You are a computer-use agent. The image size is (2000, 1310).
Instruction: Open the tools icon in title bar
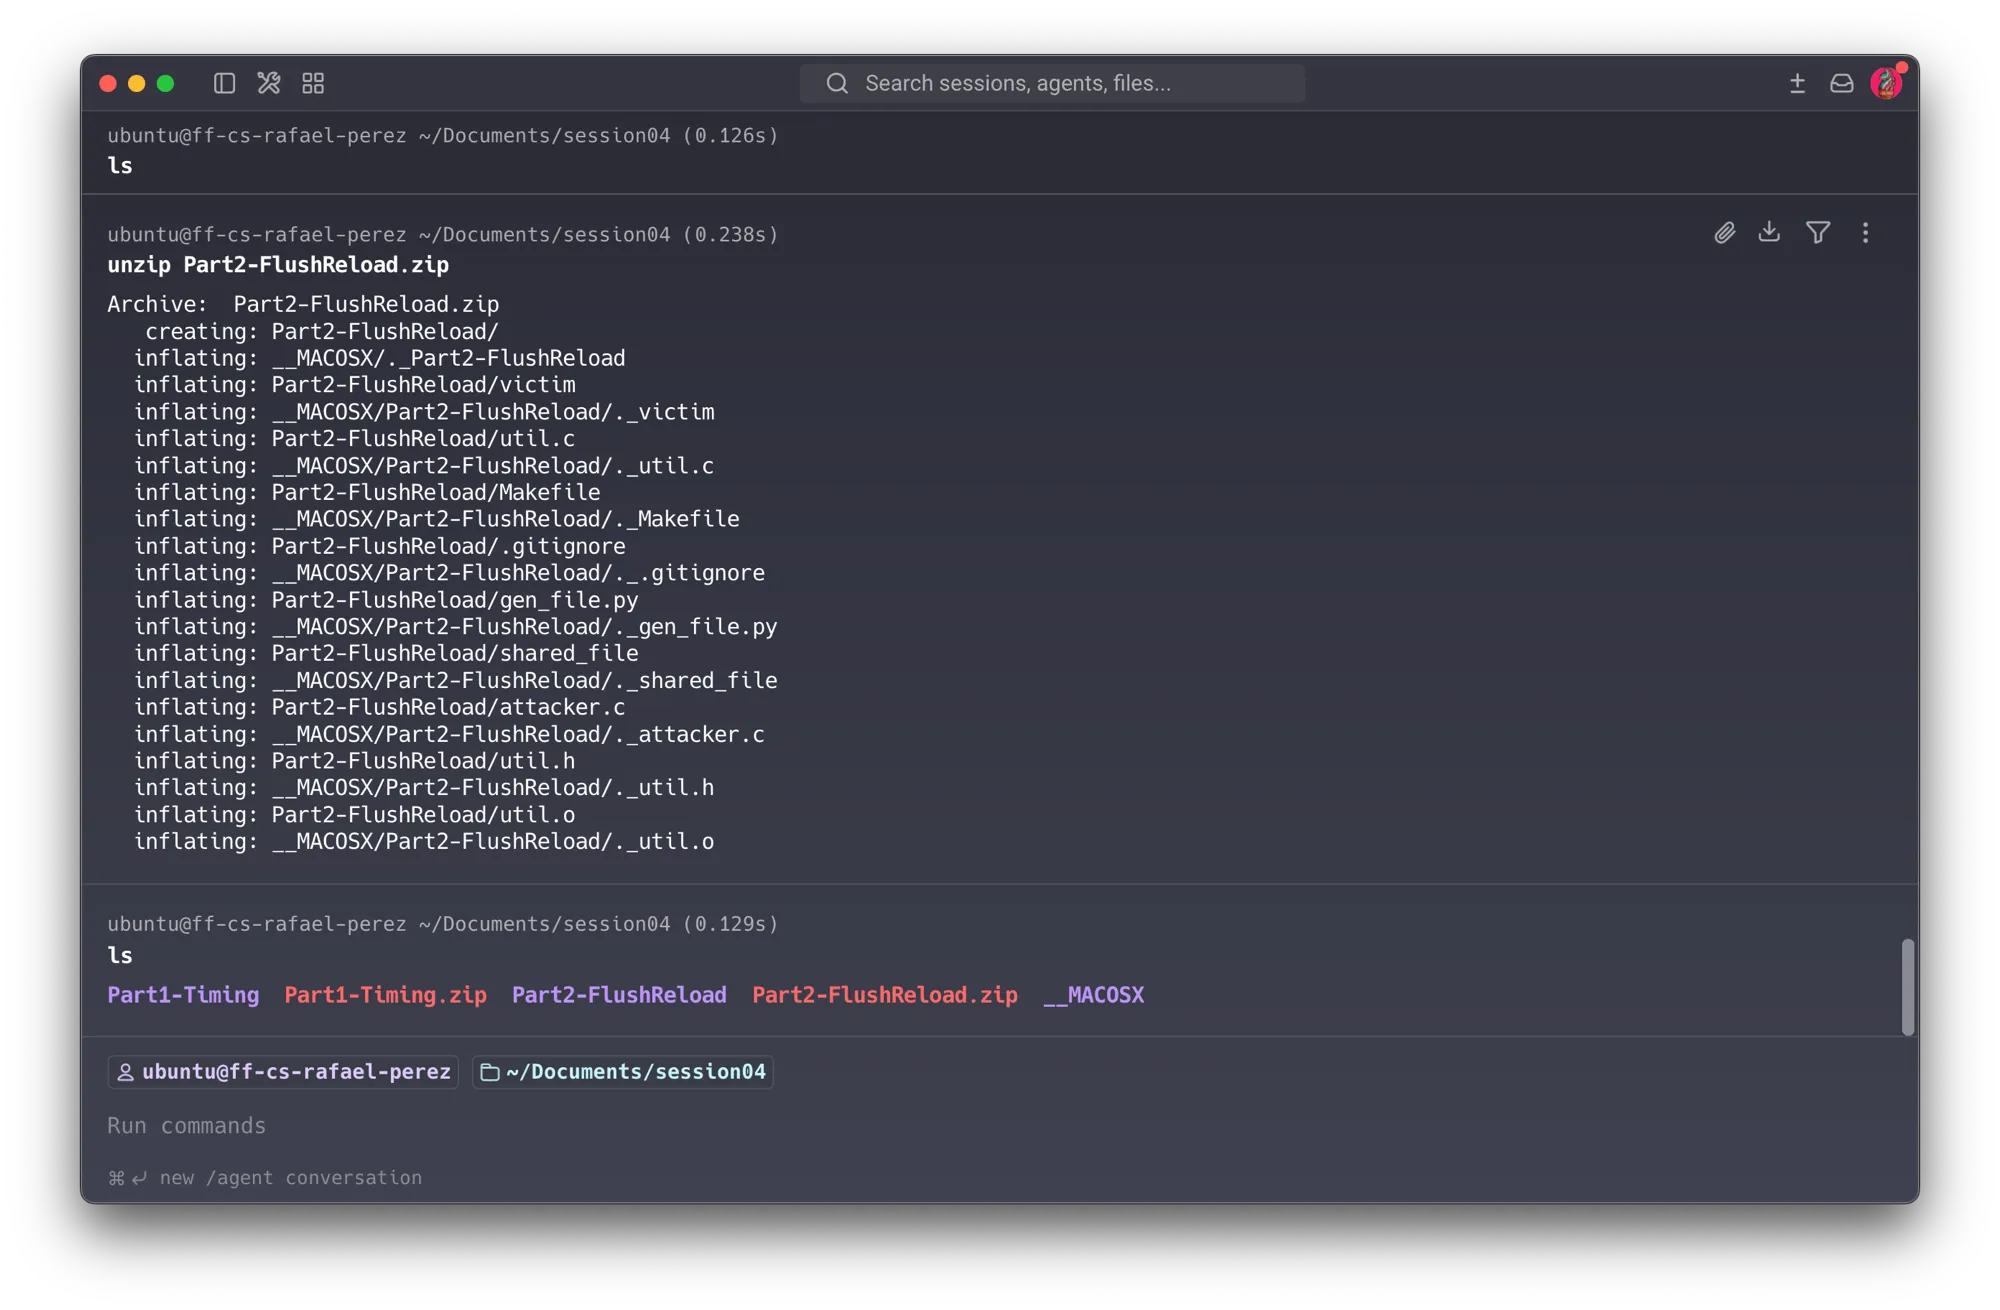click(268, 83)
